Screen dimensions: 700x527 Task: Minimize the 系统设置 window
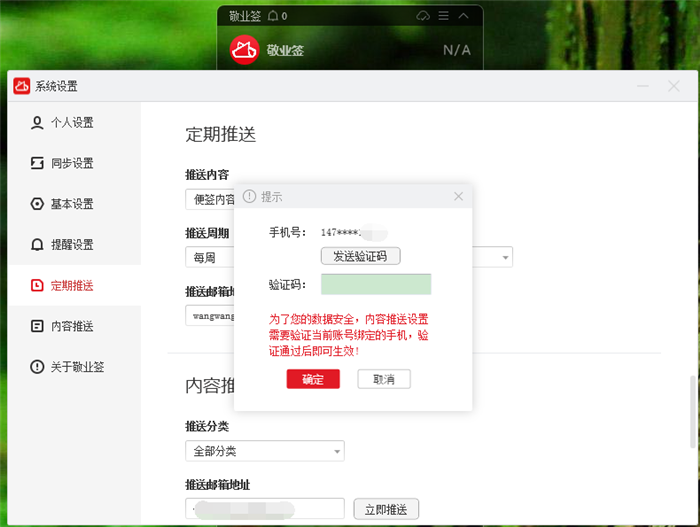click(642, 86)
